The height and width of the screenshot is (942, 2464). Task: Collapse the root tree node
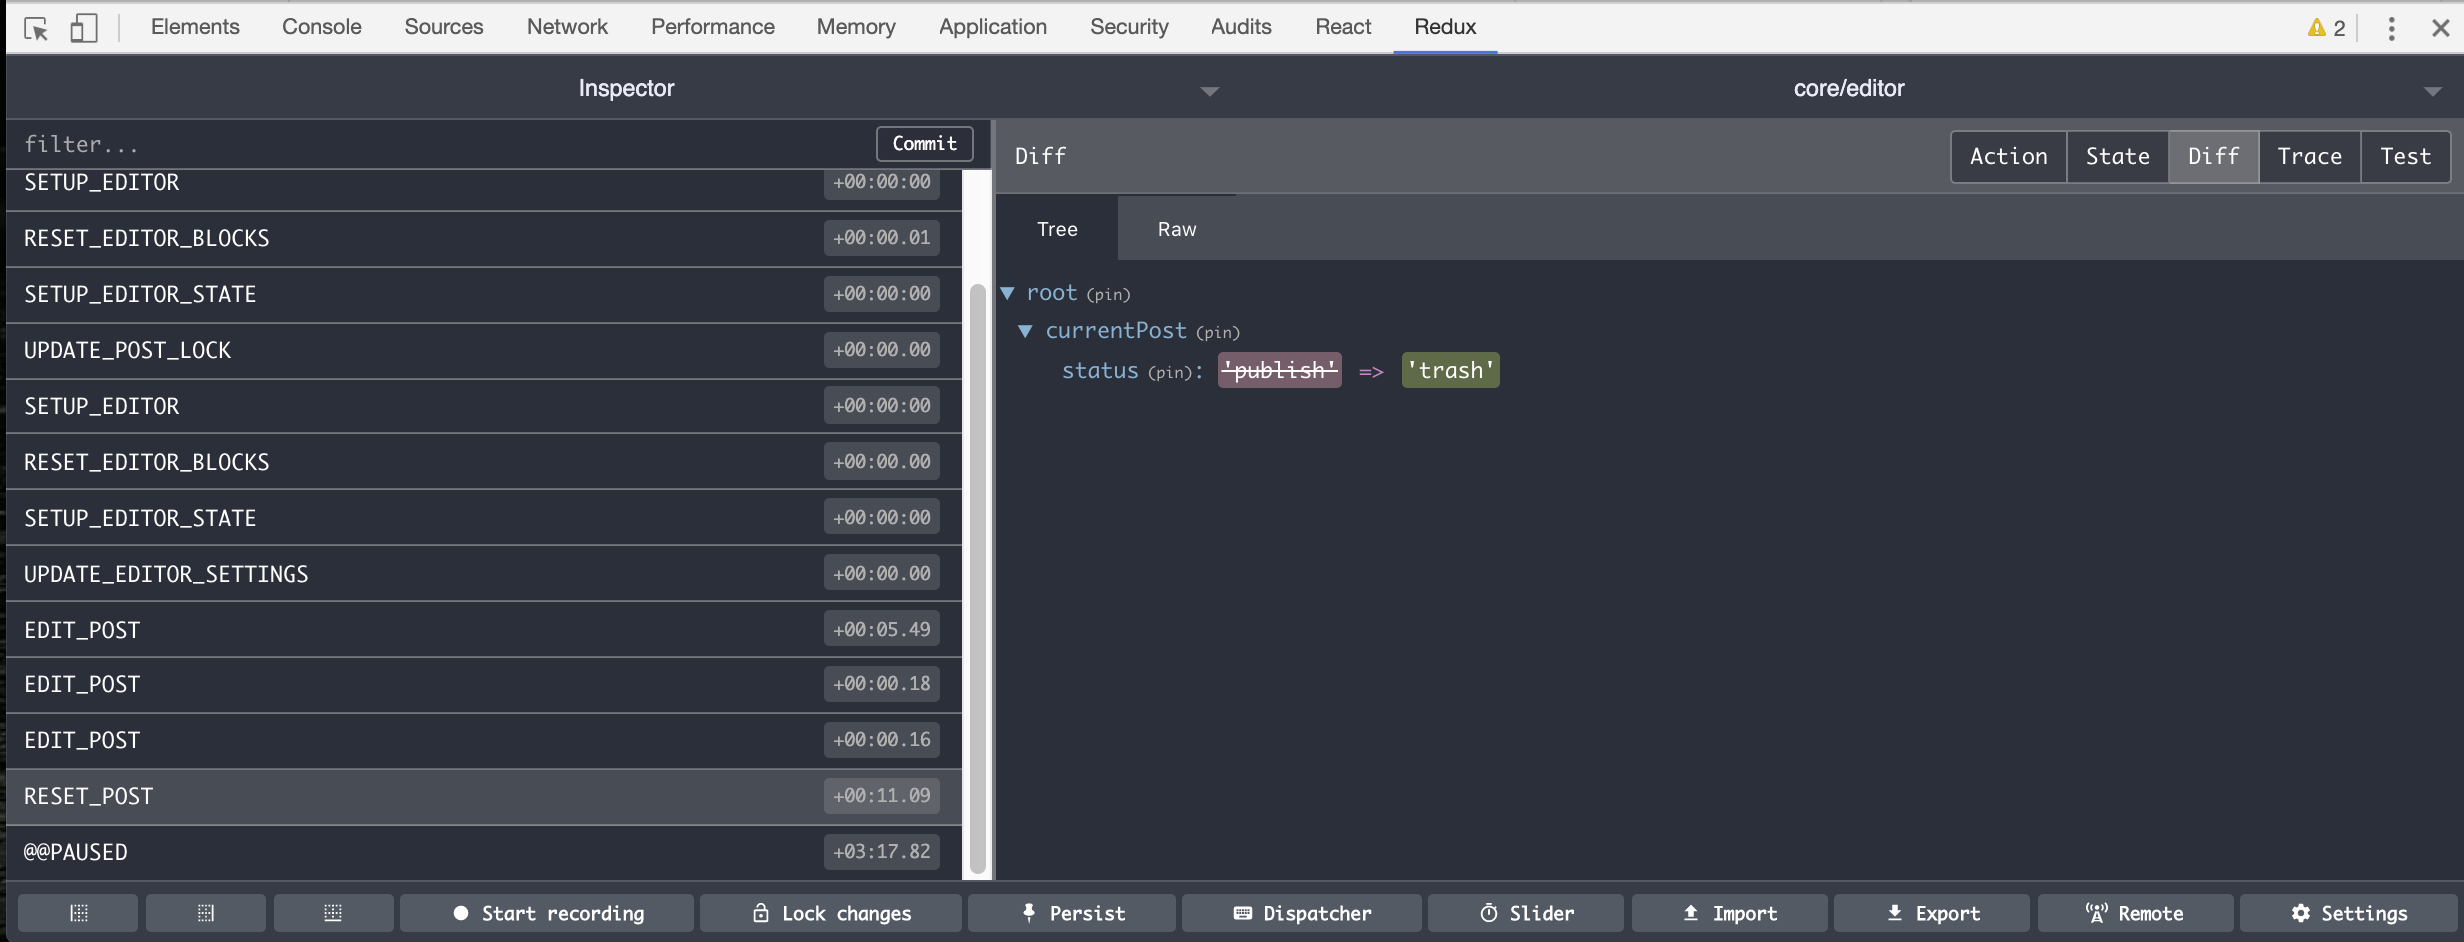click(1008, 293)
